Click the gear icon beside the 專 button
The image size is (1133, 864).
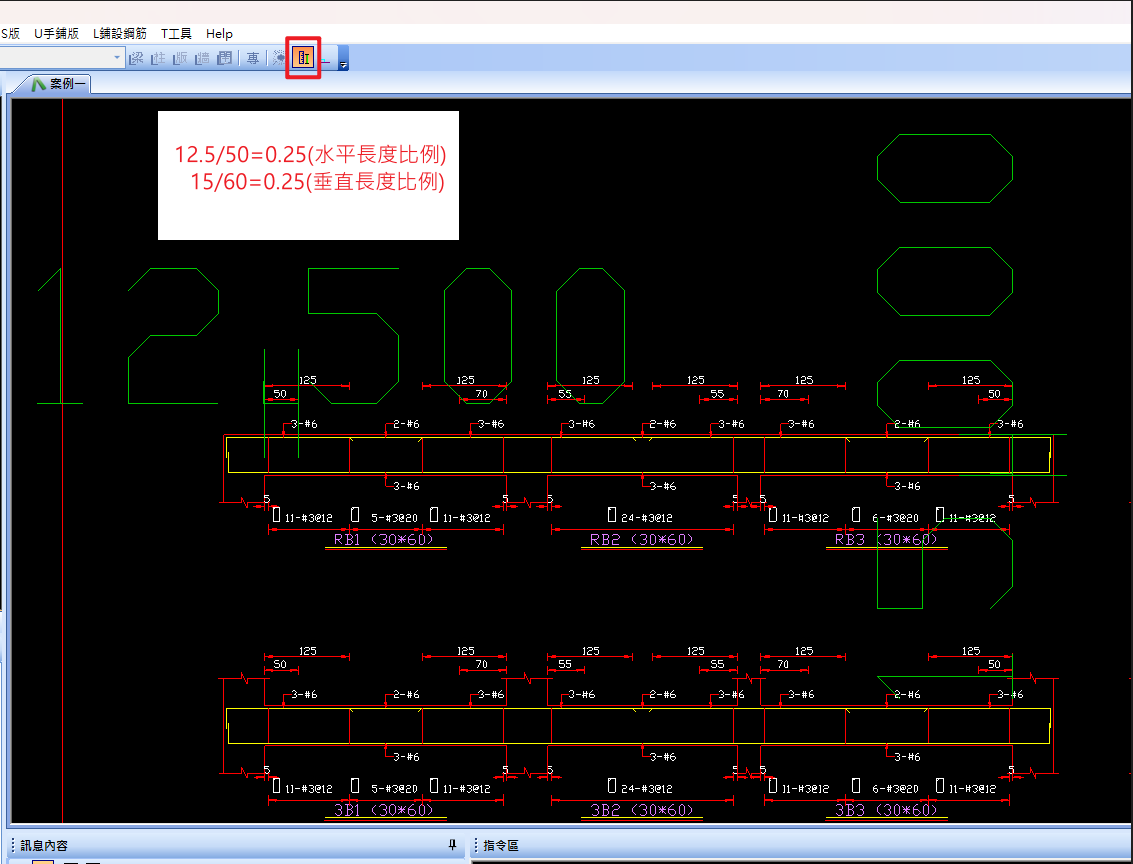click(279, 59)
